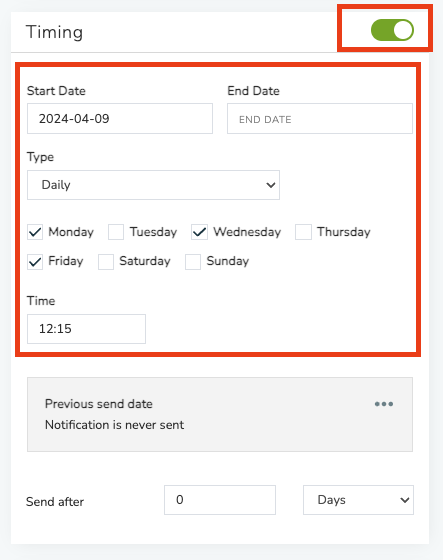Open the three-dots menu in Previous send date
This screenshot has width=443, height=560.
pyautogui.click(x=384, y=404)
